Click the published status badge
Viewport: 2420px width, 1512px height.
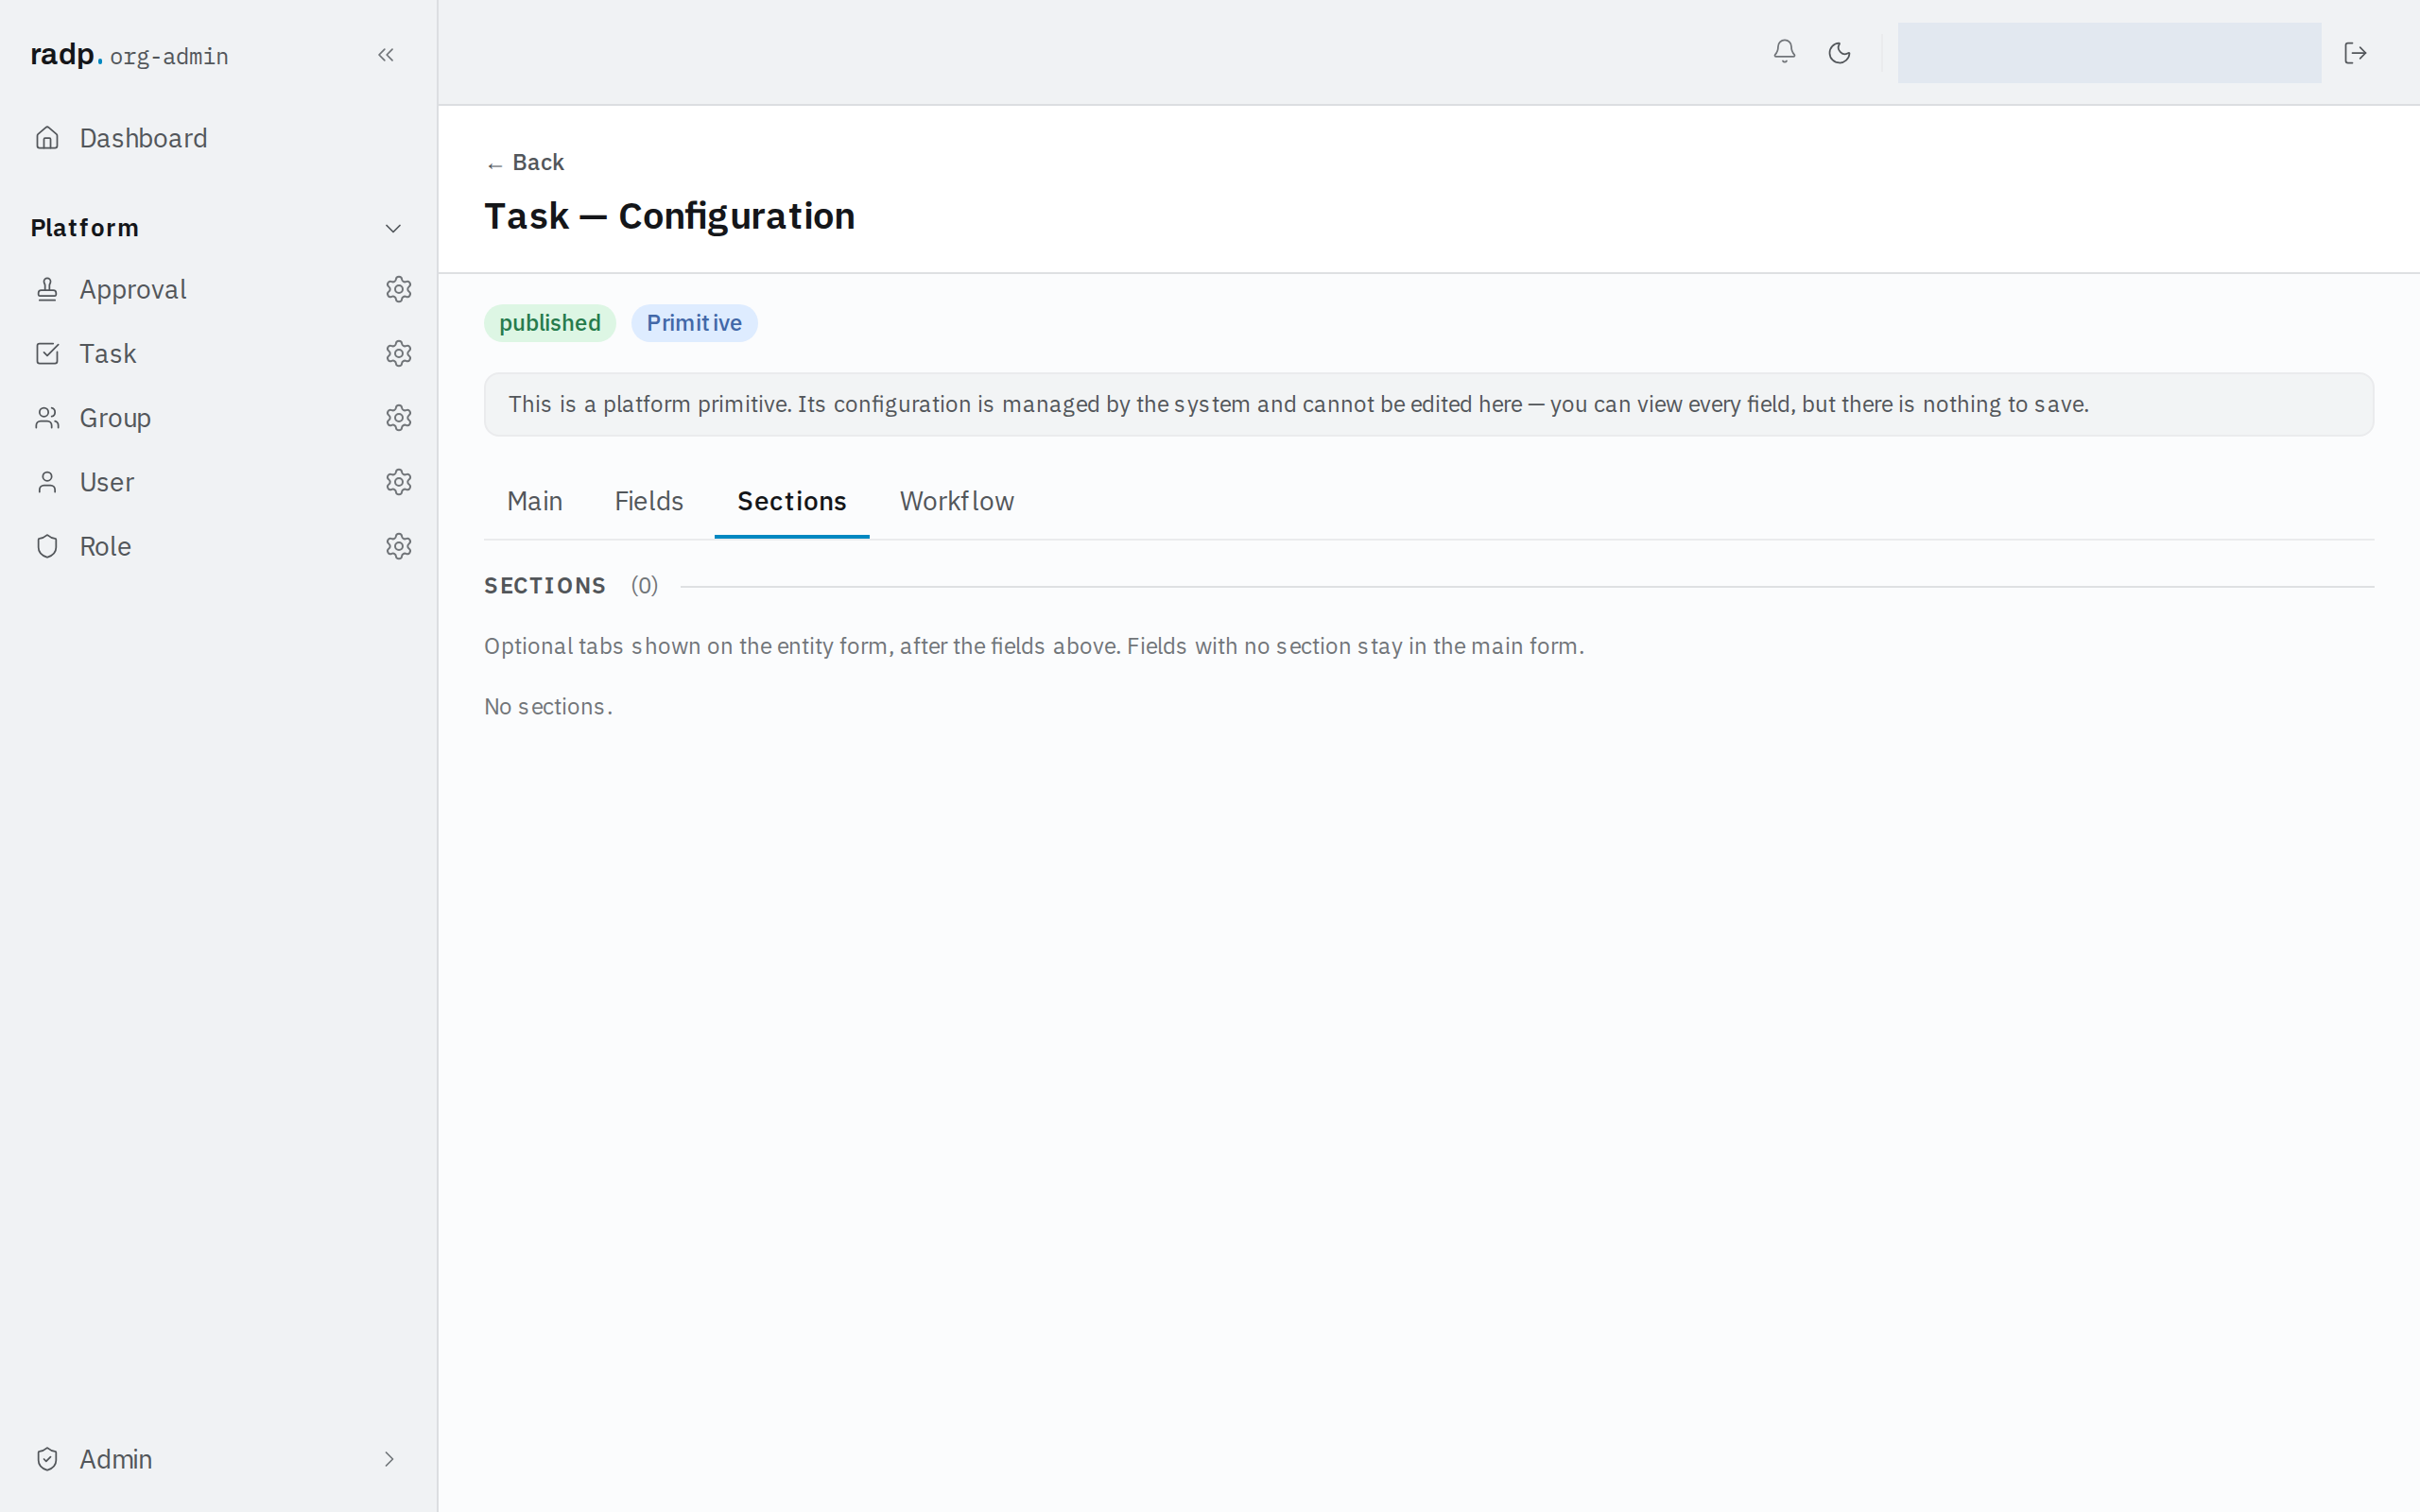(x=549, y=323)
